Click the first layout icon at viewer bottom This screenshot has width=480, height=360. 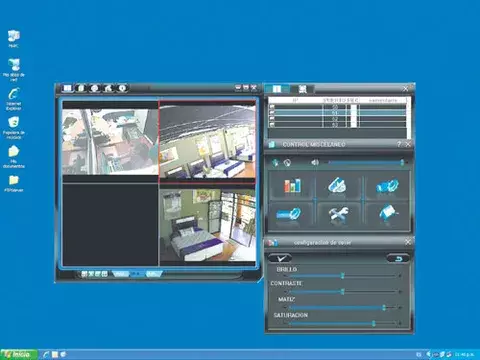[x=84, y=274]
